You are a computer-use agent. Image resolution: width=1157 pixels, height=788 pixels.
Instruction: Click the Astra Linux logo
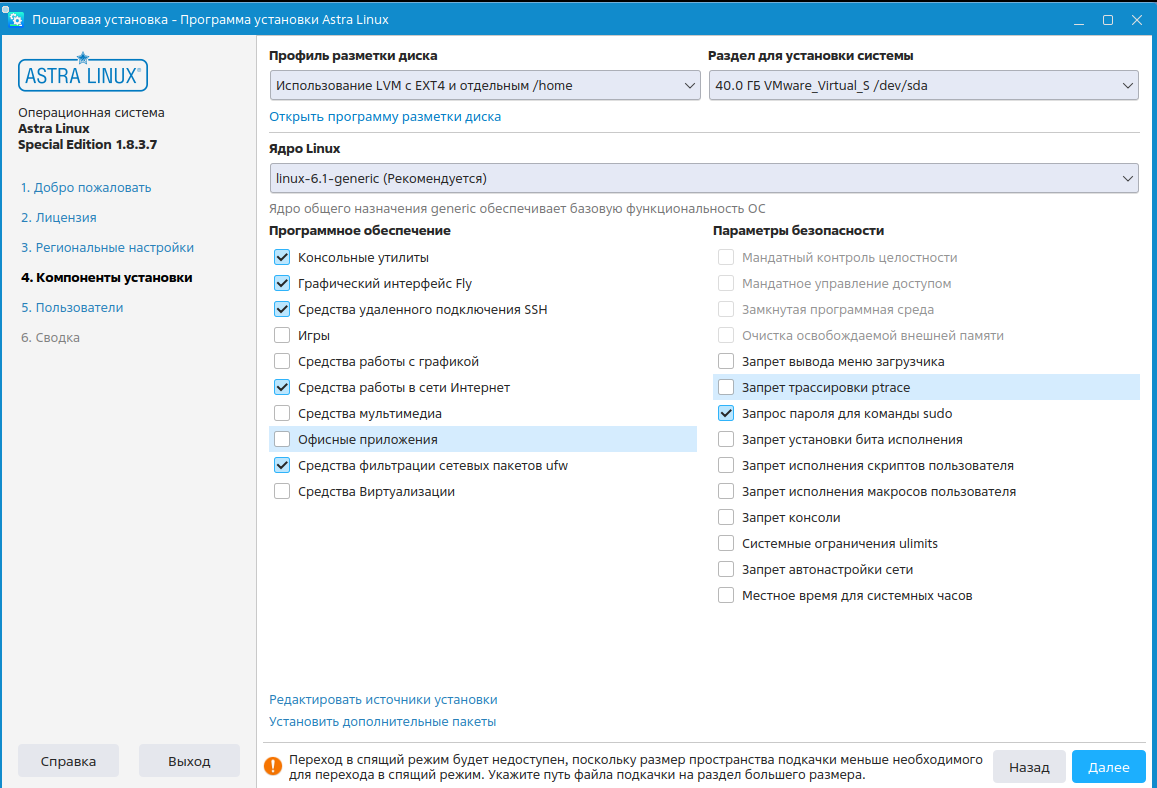tap(83, 72)
